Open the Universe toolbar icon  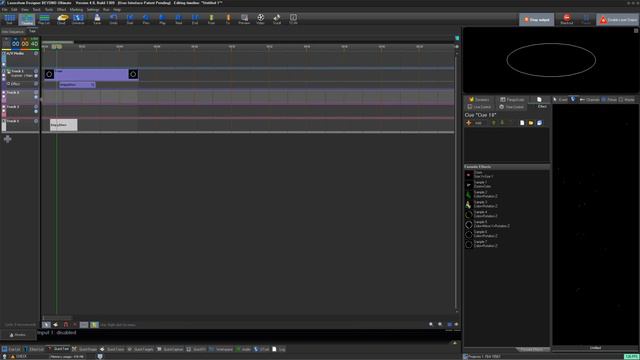pyautogui.click(x=78, y=19)
